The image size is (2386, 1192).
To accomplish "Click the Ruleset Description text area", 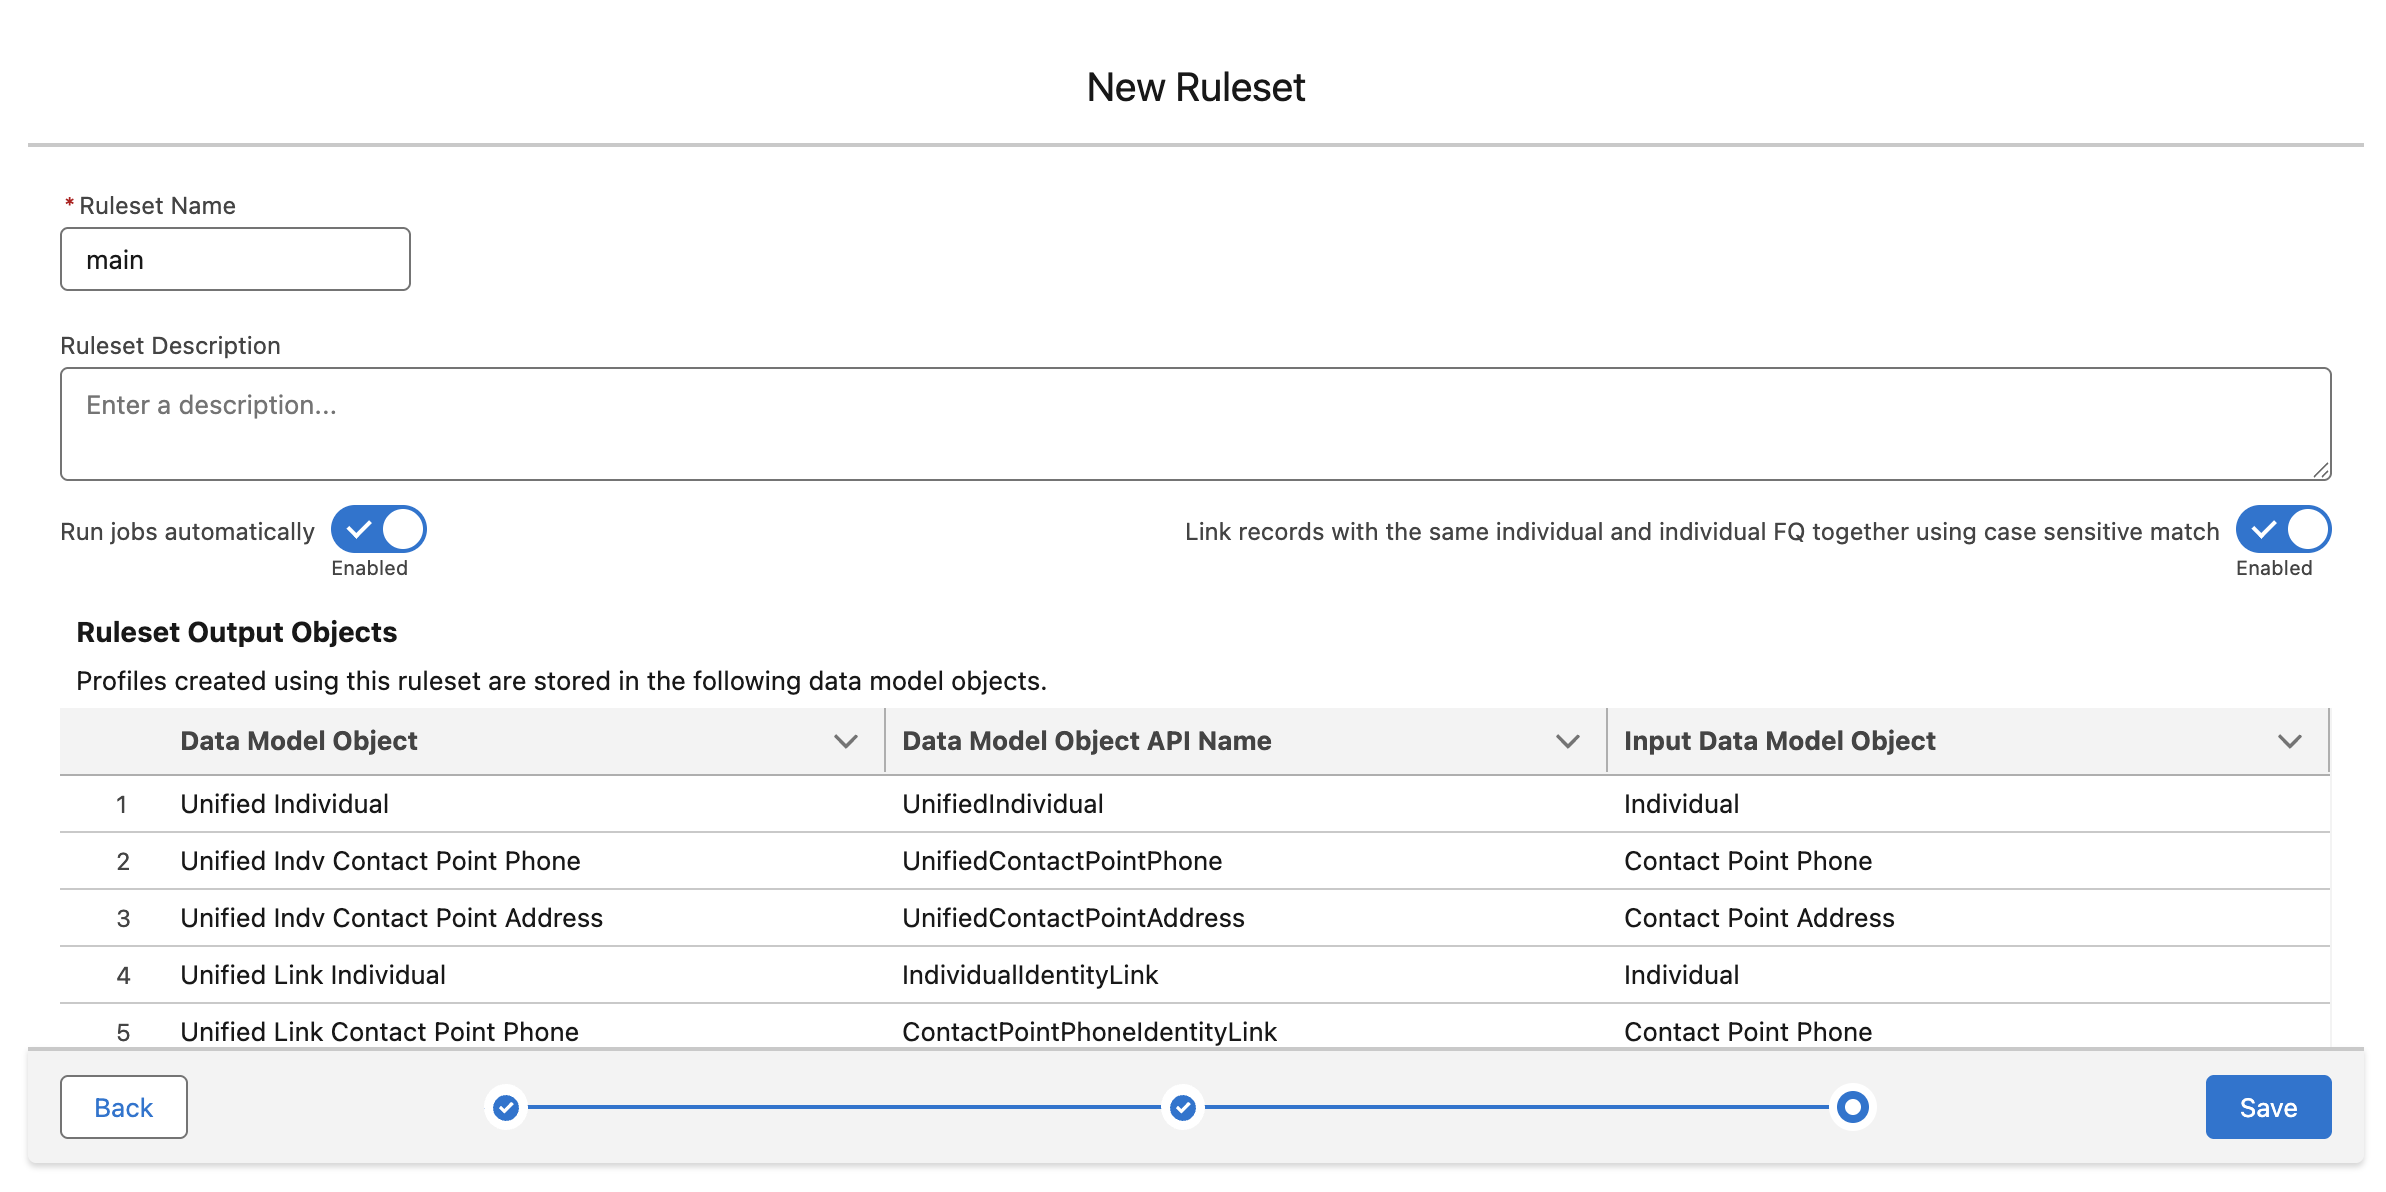I will coord(1195,424).
